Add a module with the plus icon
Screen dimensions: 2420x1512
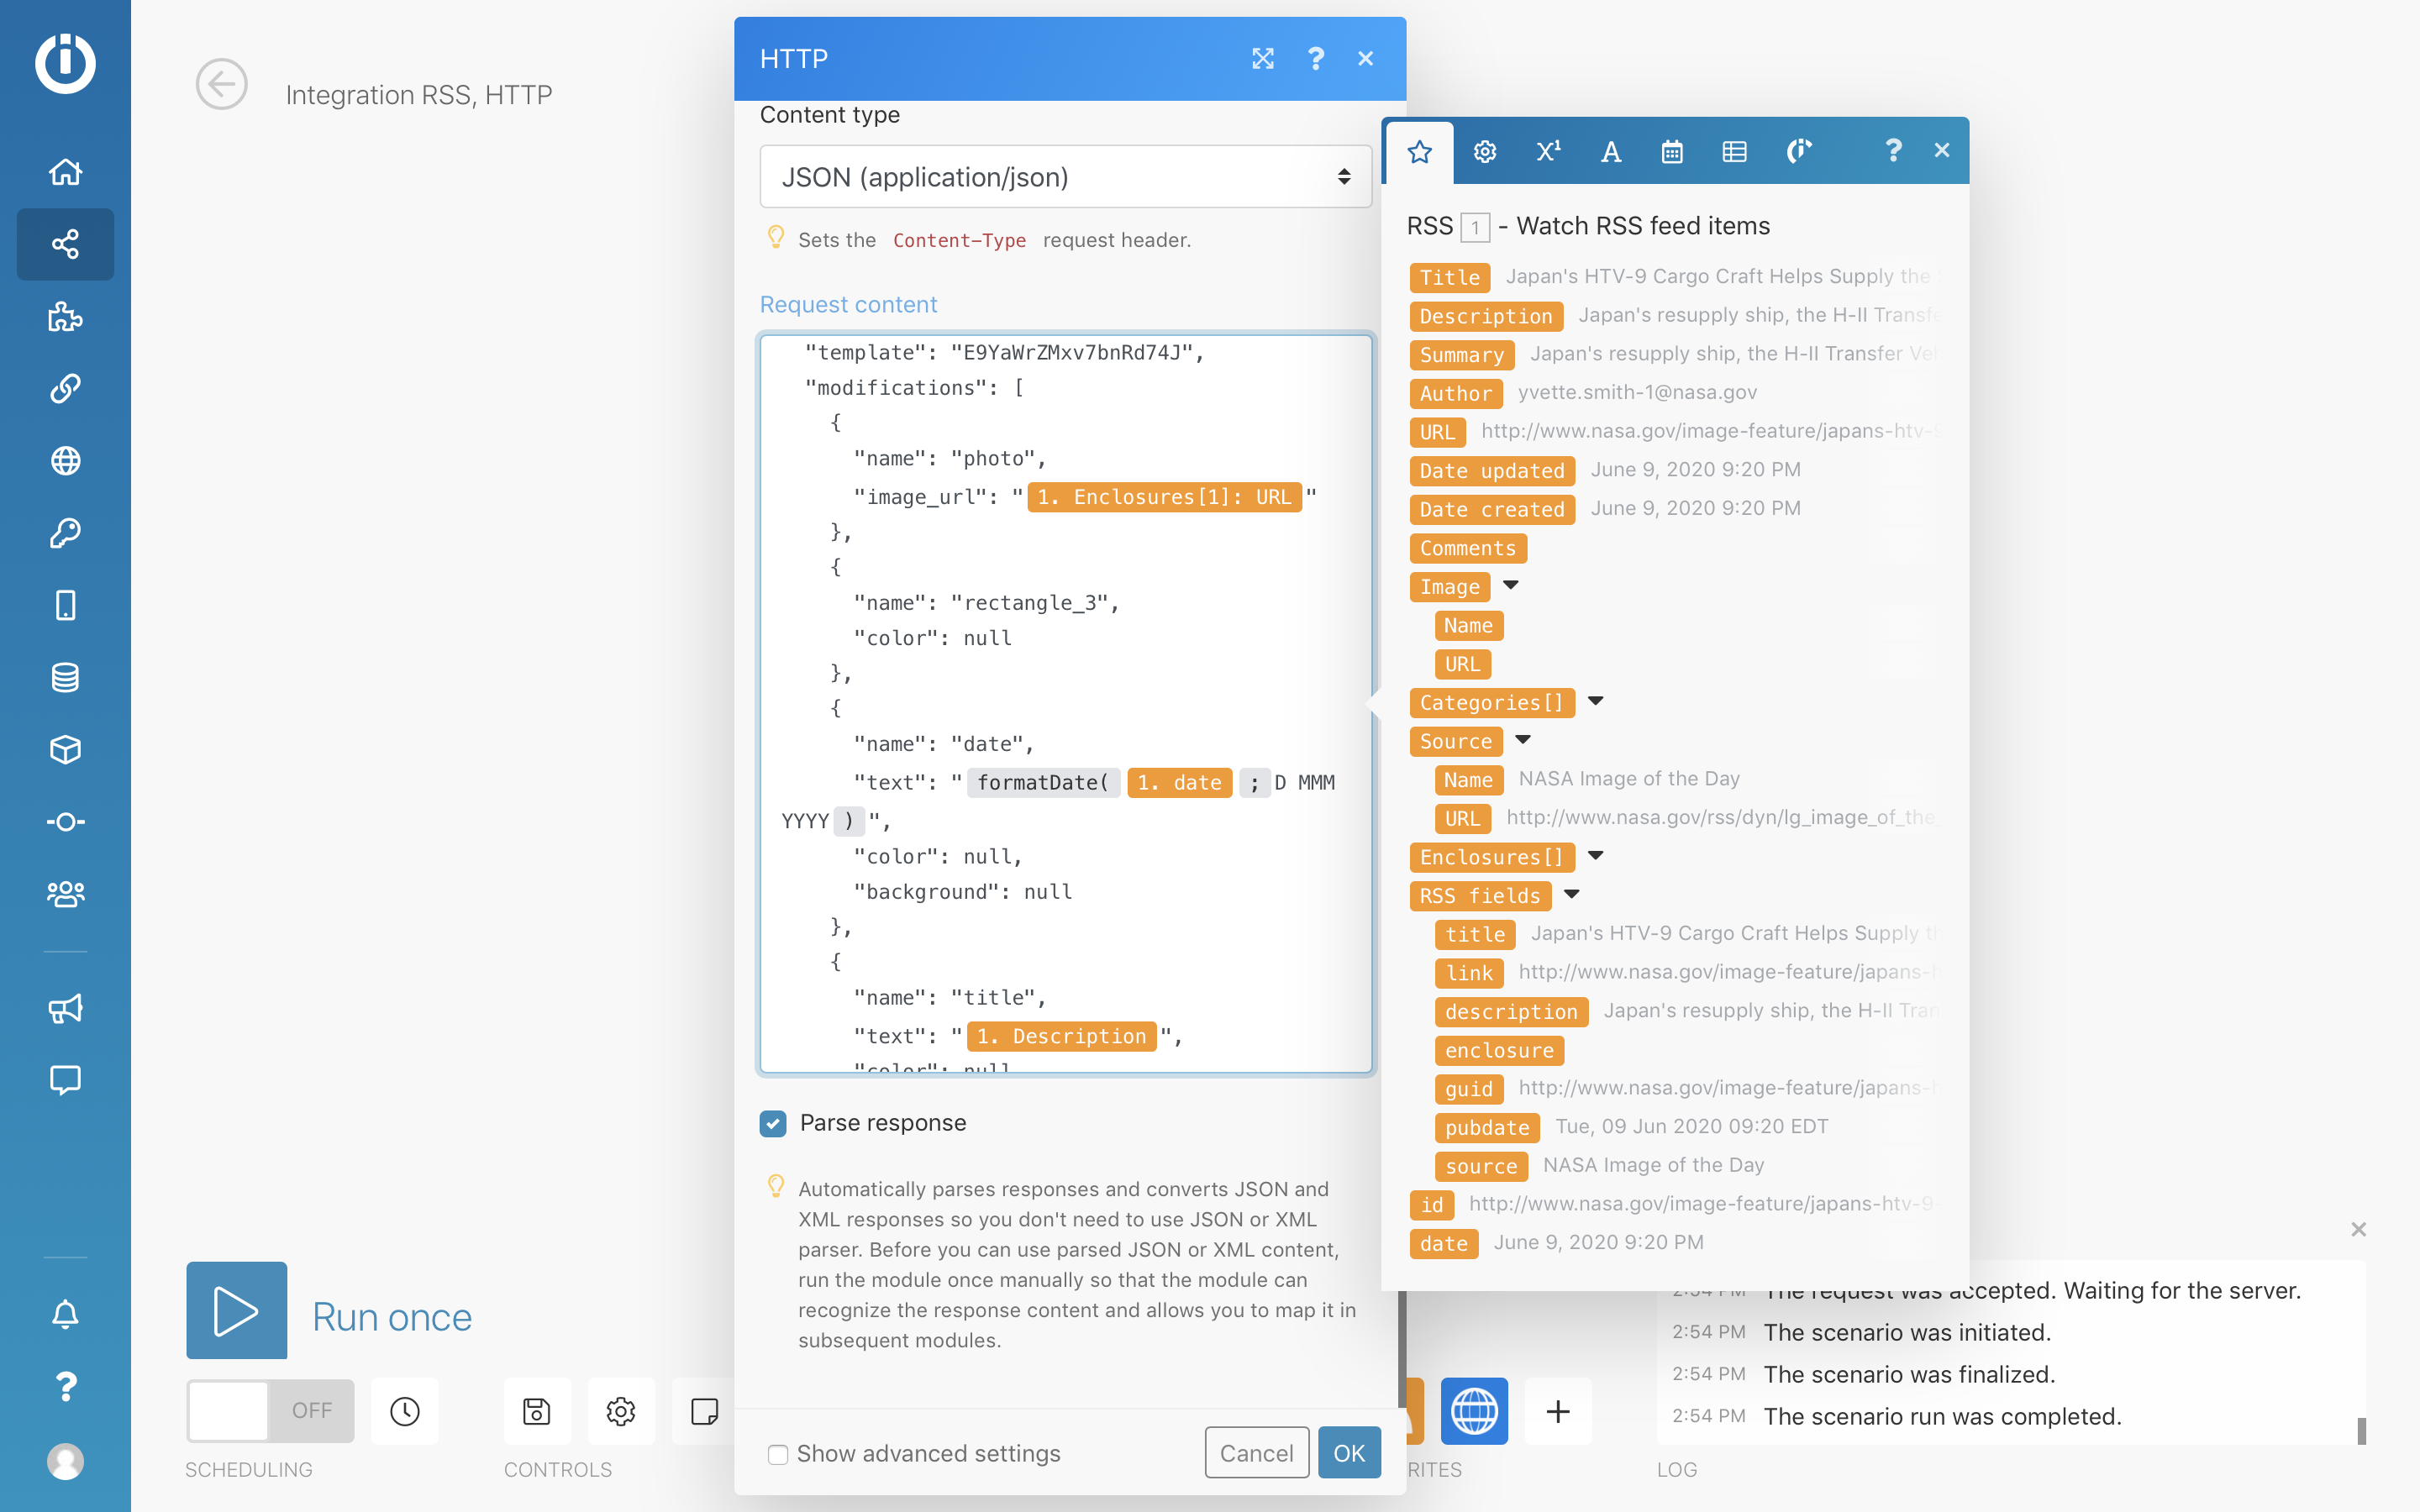1558,1411
